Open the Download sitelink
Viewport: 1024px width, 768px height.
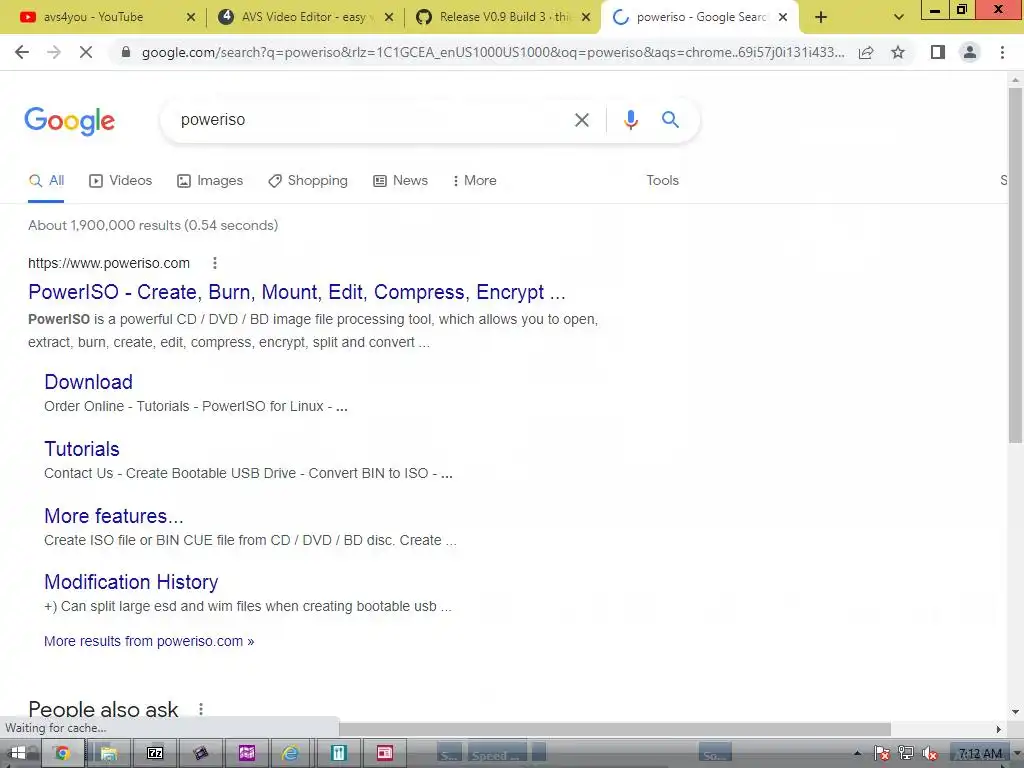tap(88, 382)
